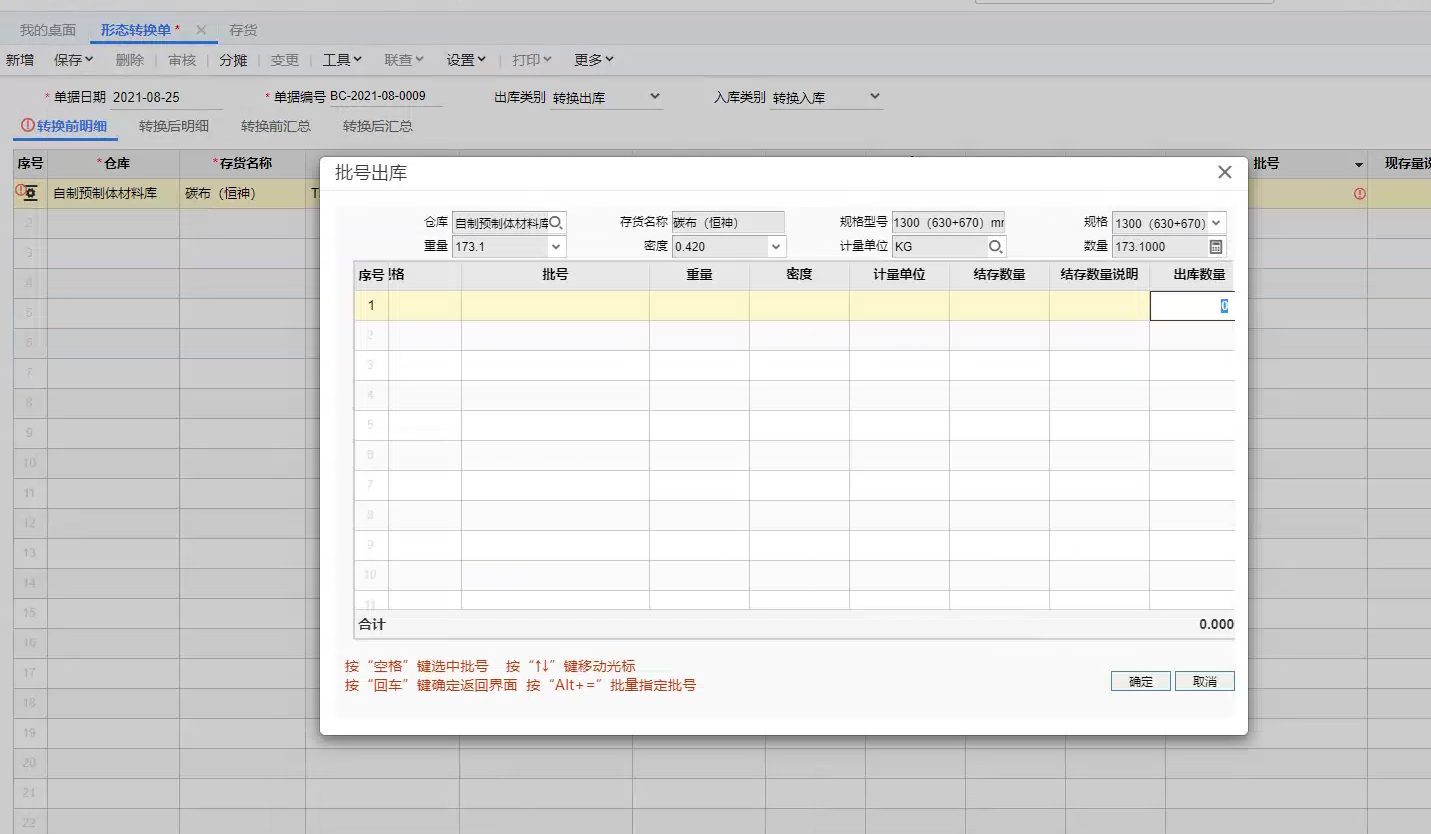Click the 存货名称 column header in main grid

[242, 163]
